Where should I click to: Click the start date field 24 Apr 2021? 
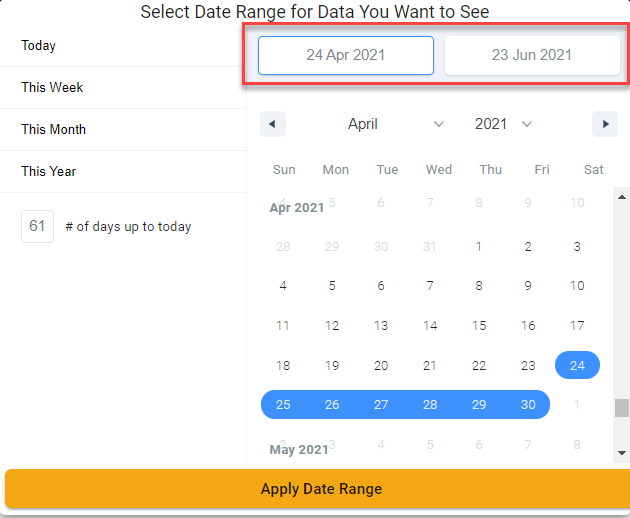(346, 55)
